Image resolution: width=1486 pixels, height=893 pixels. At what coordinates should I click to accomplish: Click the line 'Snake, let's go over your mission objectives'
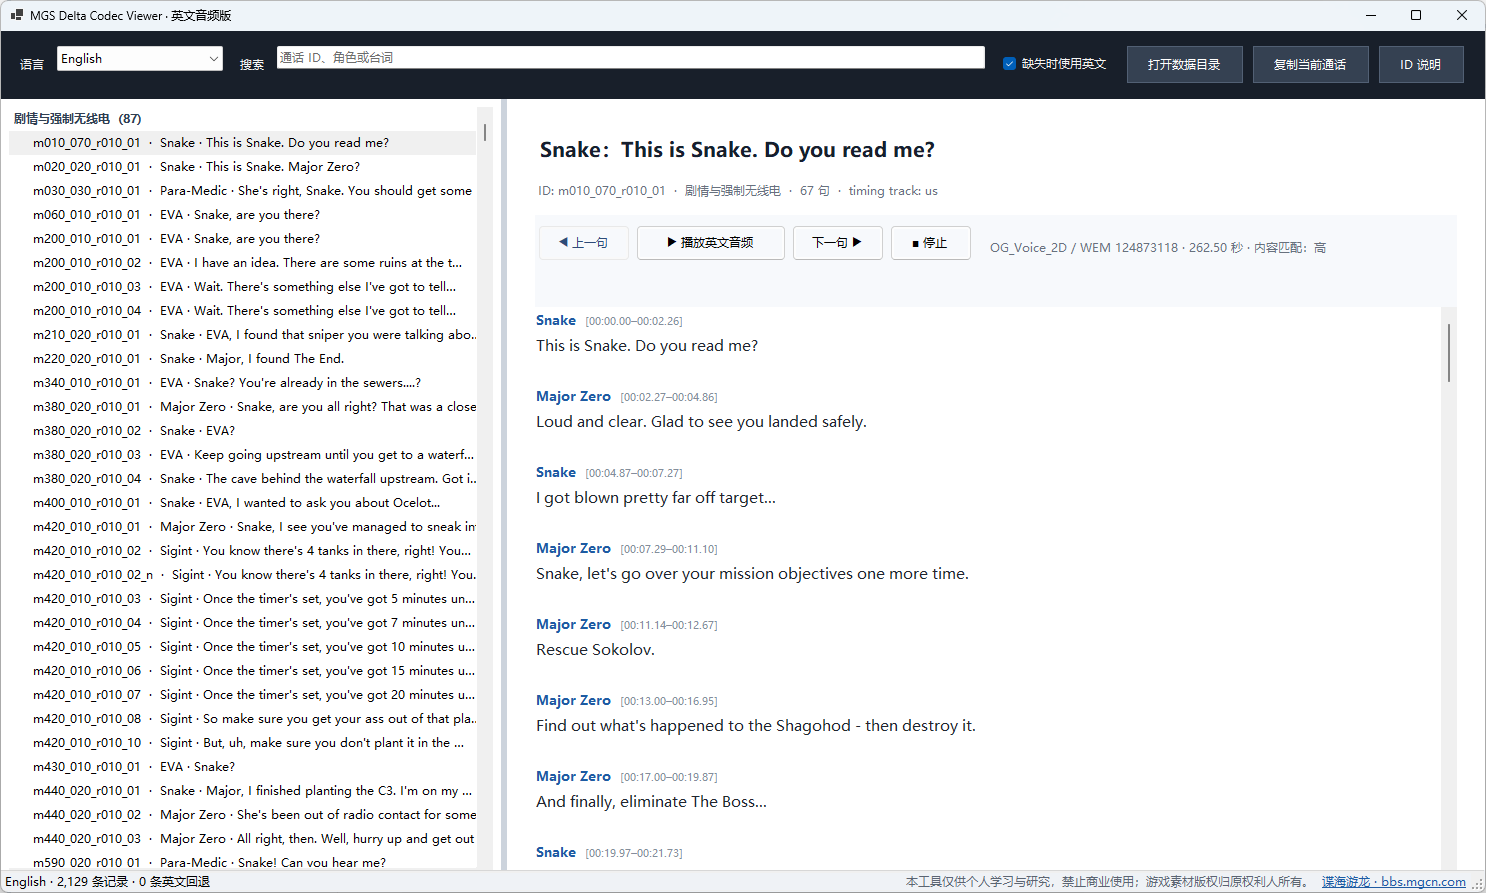752,574
